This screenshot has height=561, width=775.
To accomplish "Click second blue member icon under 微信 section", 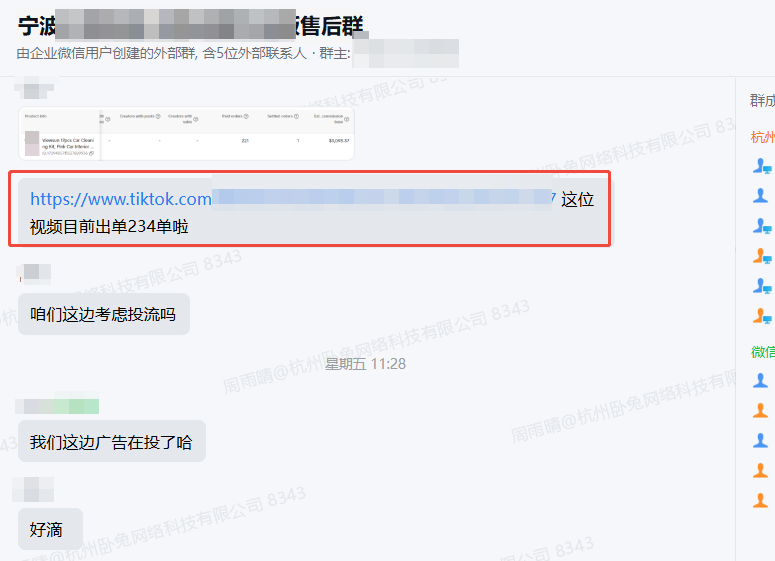I will (761, 440).
